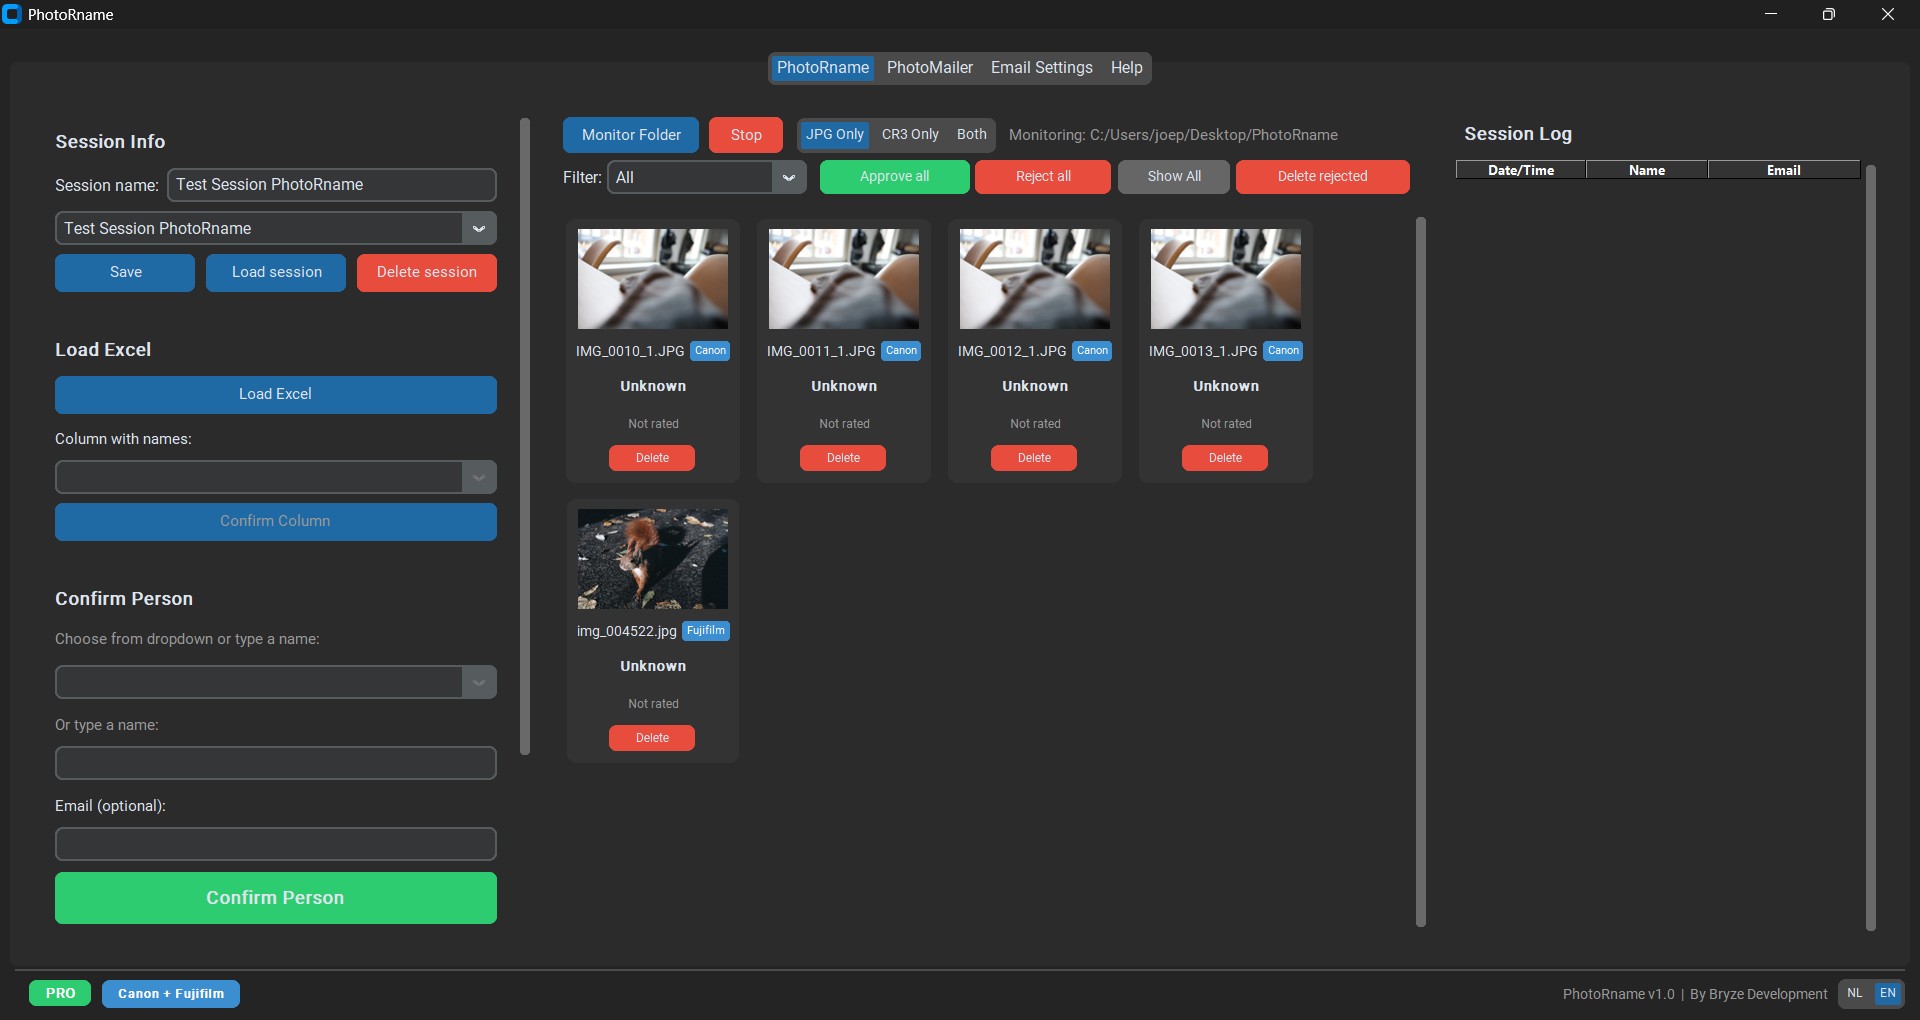Open the Filter dropdown
This screenshot has height=1020, width=1920.
(x=706, y=177)
